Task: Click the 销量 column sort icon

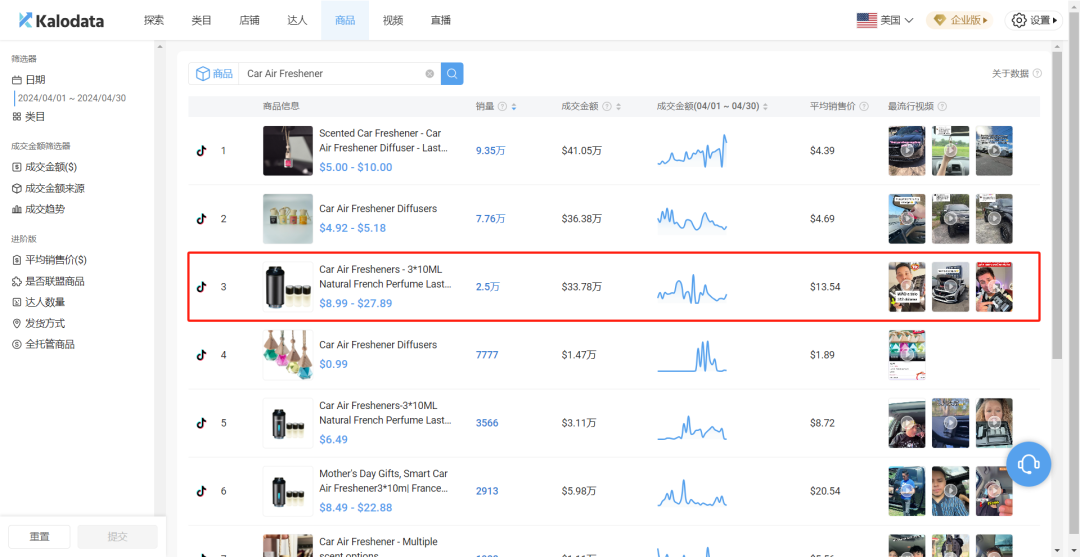Action: [x=514, y=107]
